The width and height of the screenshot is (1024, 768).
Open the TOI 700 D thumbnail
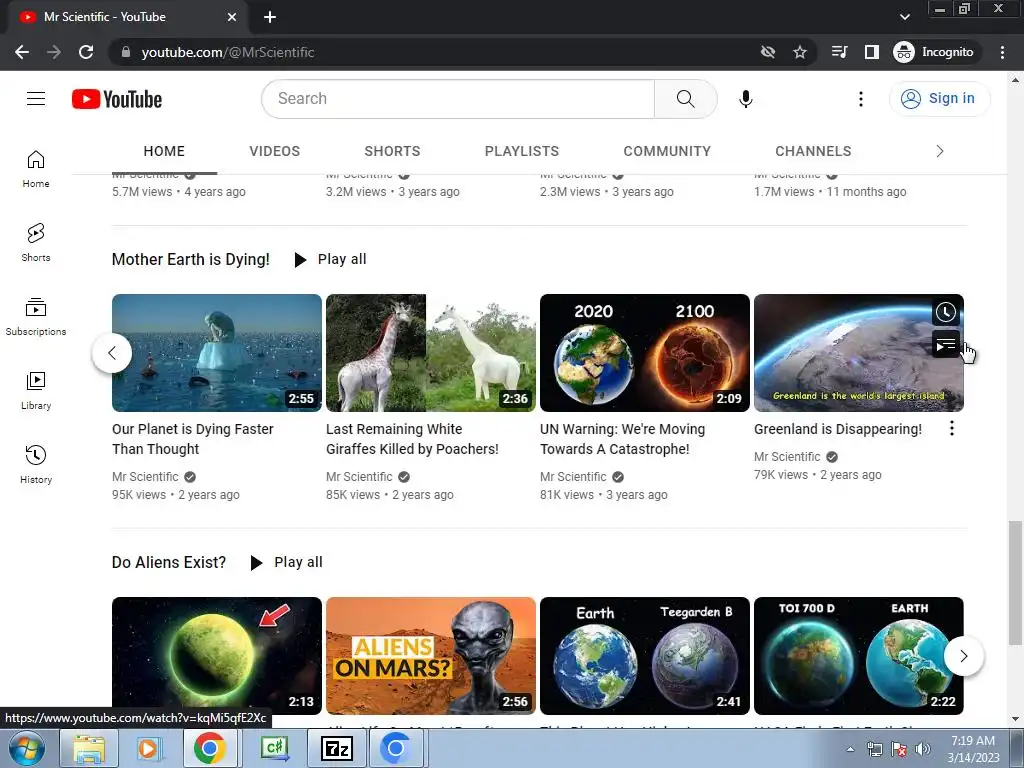point(859,656)
